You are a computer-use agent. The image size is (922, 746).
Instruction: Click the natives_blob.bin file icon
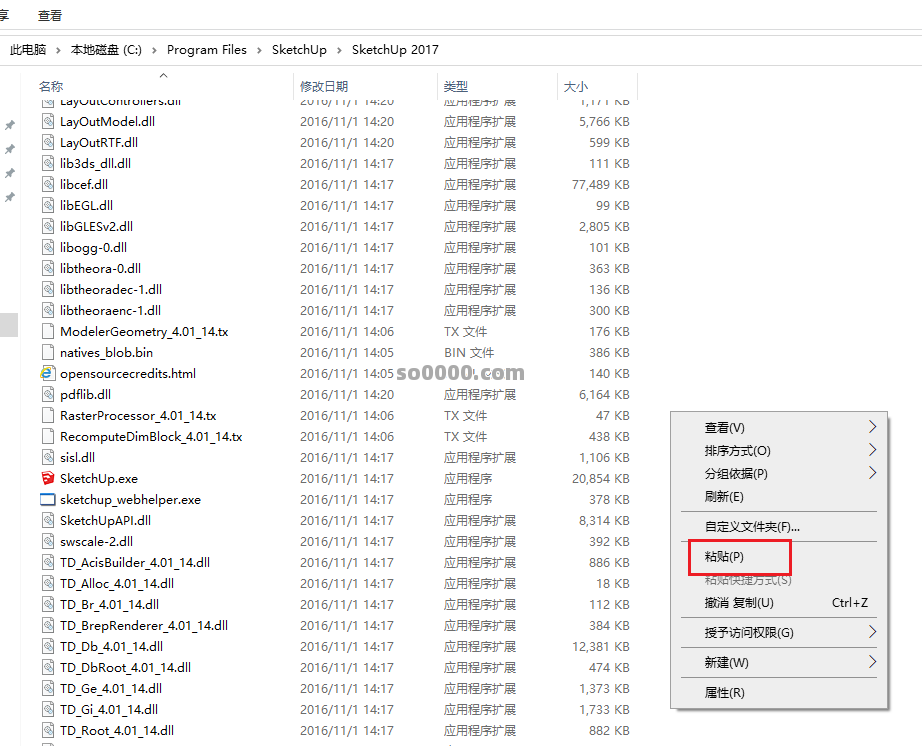(48, 353)
